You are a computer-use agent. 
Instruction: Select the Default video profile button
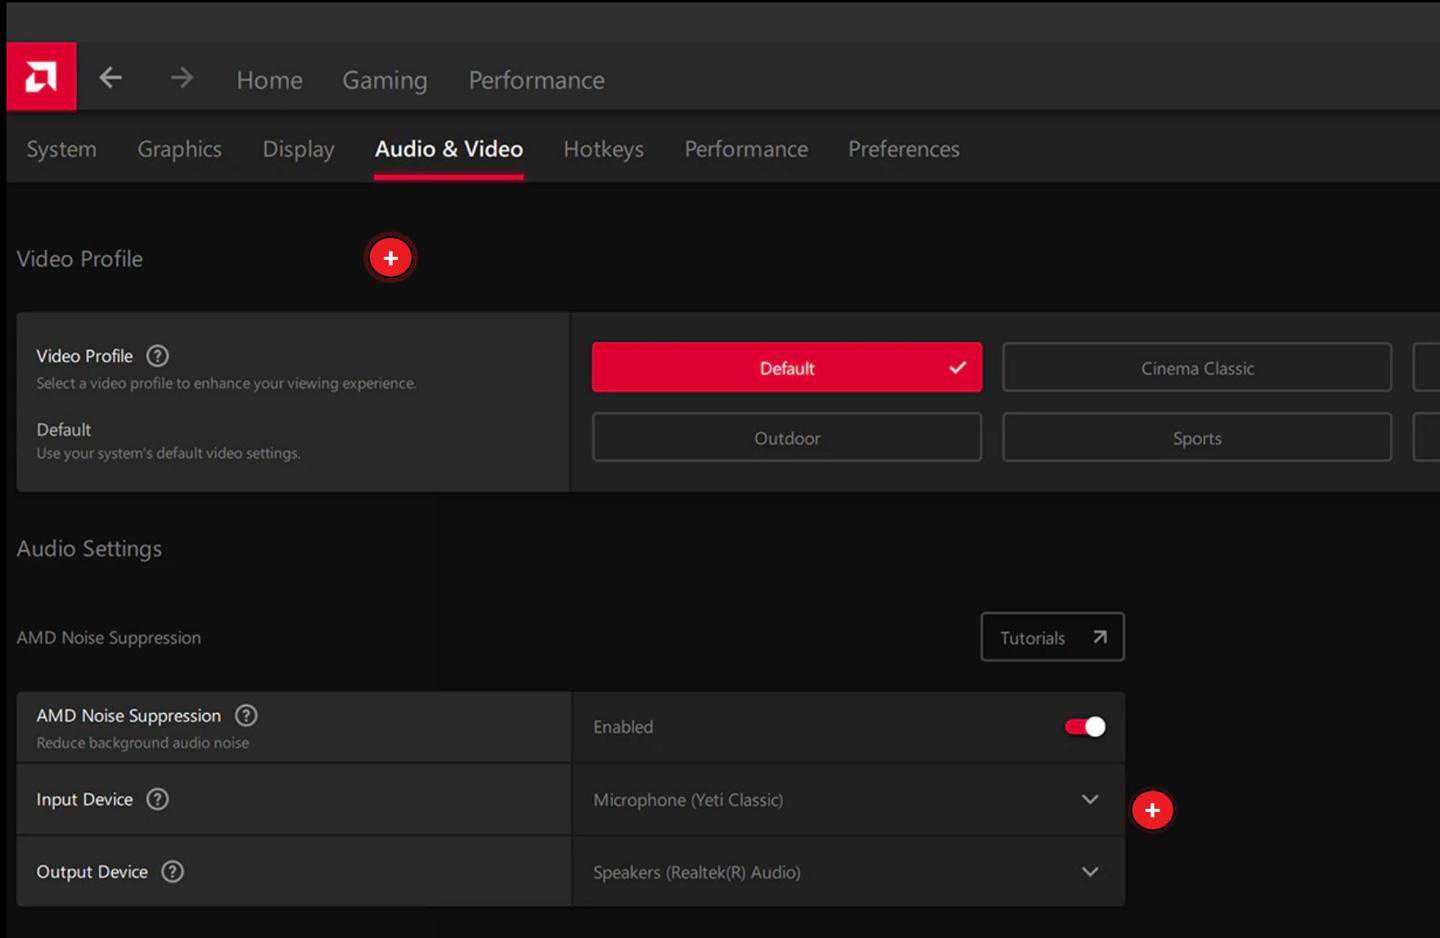point(786,368)
